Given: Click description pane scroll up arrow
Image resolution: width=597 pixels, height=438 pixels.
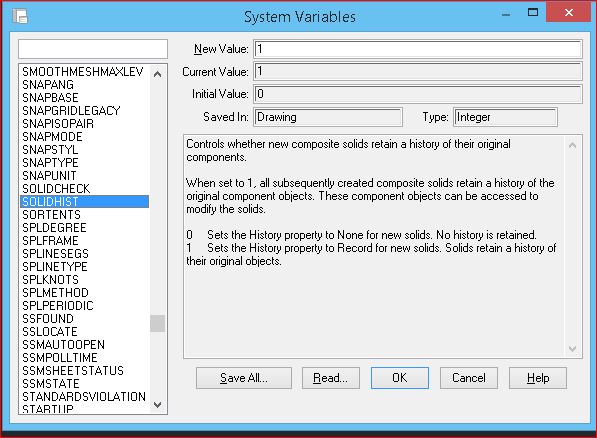Looking at the screenshot, I should pos(572,145).
